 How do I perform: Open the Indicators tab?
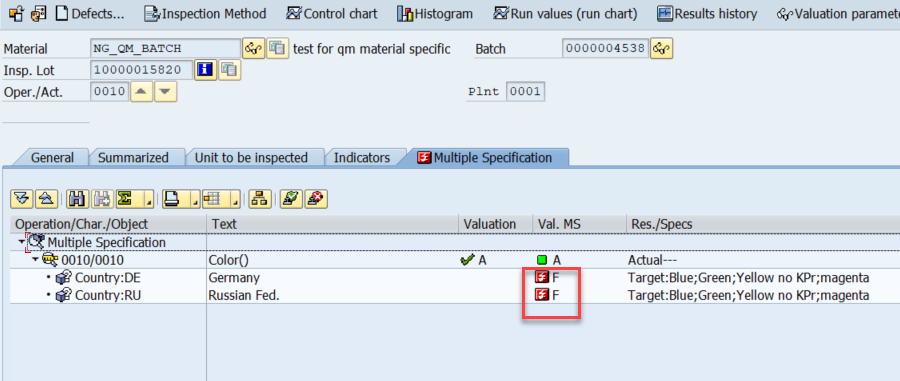pos(362,157)
